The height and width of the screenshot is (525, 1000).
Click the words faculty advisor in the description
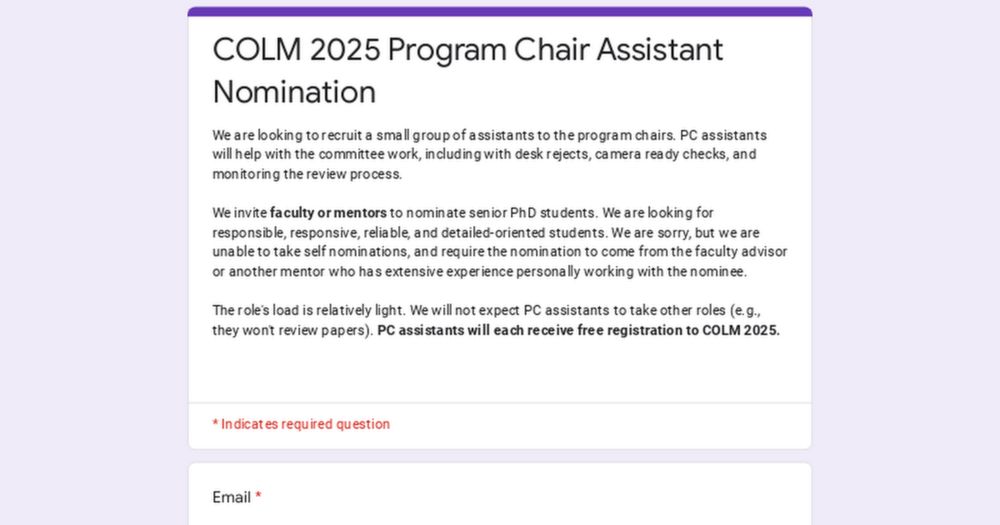click(740, 252)
